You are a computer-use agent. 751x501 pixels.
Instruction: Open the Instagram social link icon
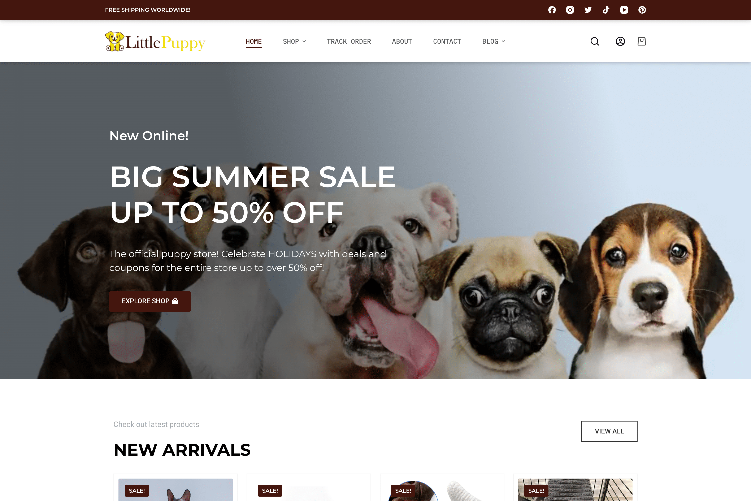570,10
